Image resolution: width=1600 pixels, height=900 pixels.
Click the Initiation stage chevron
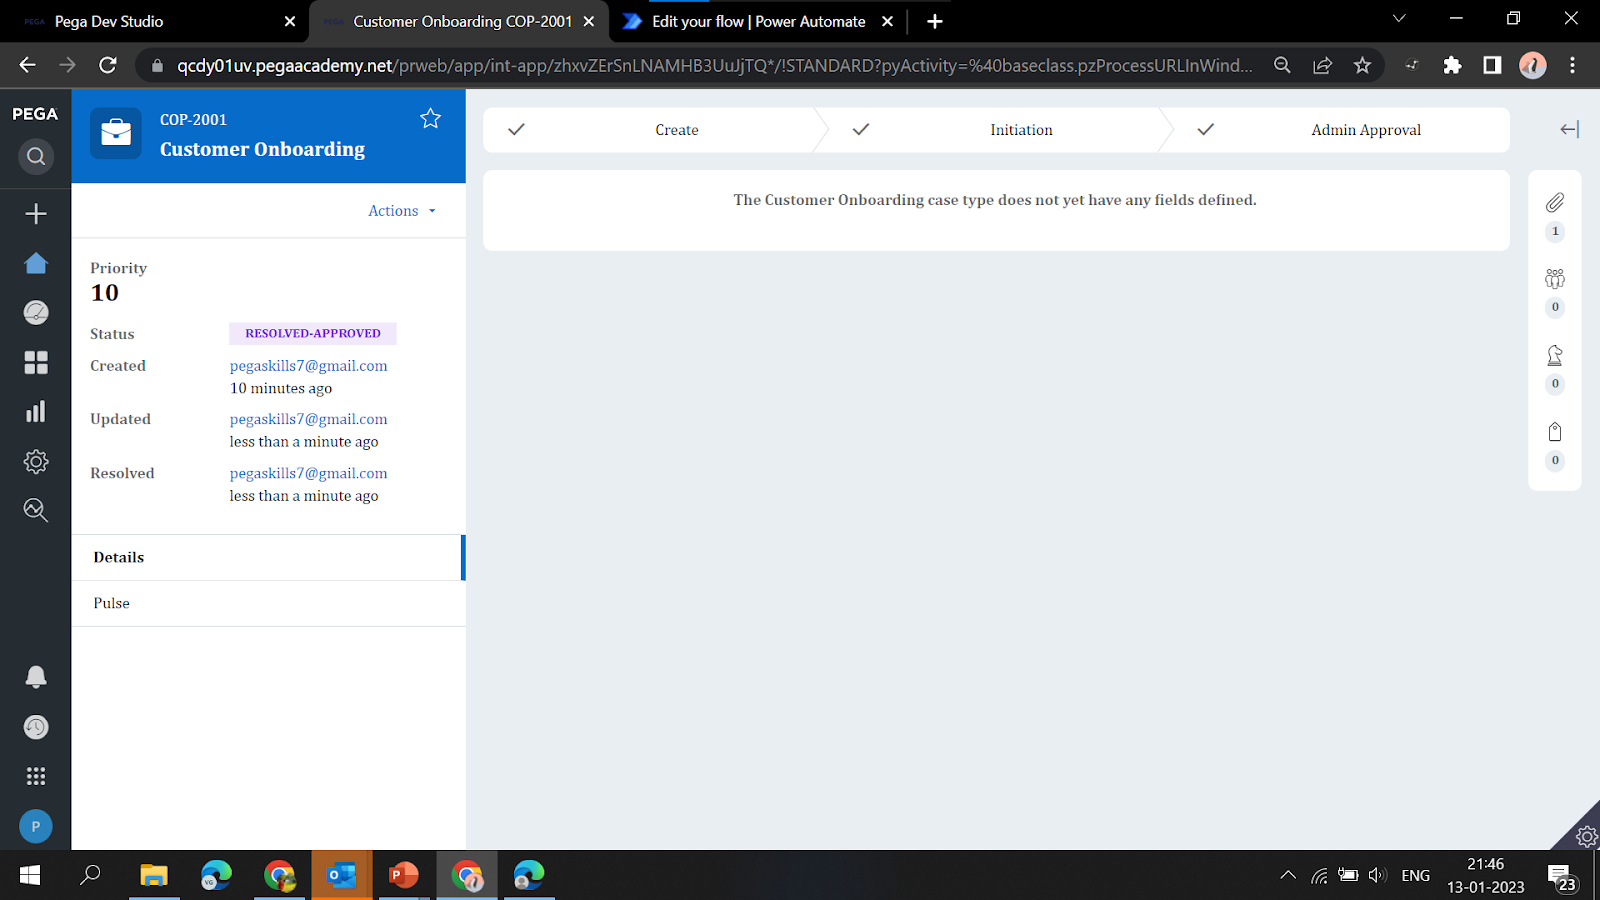1000,130
